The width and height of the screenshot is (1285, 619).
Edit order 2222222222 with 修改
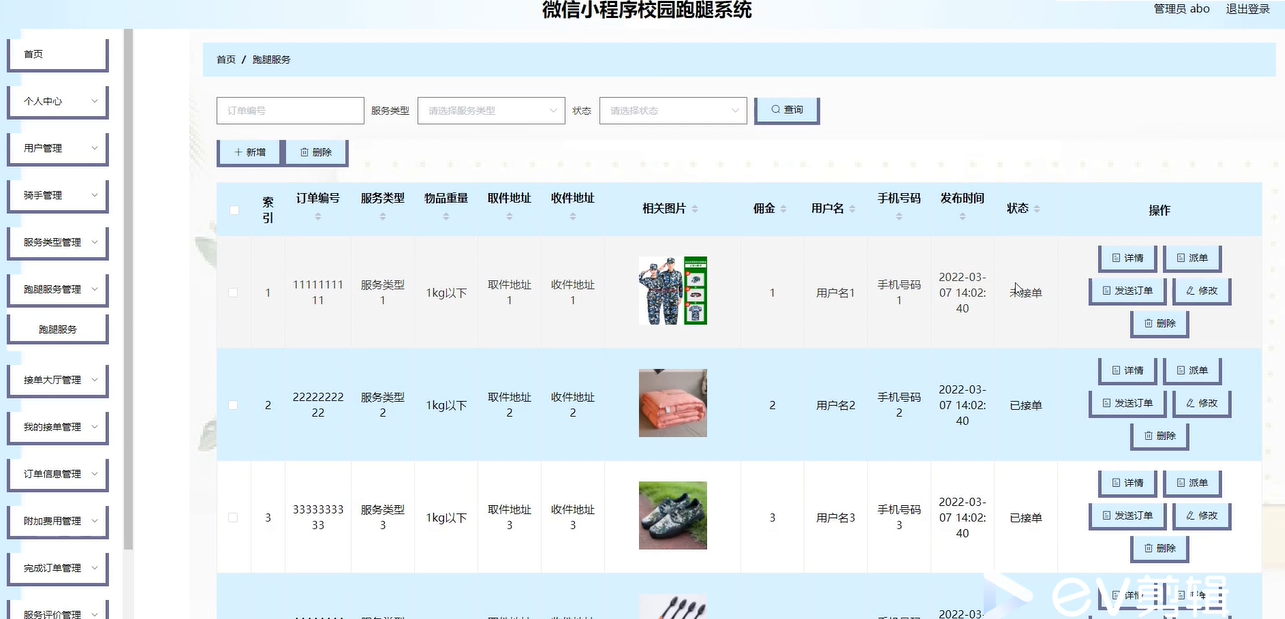1201,403
